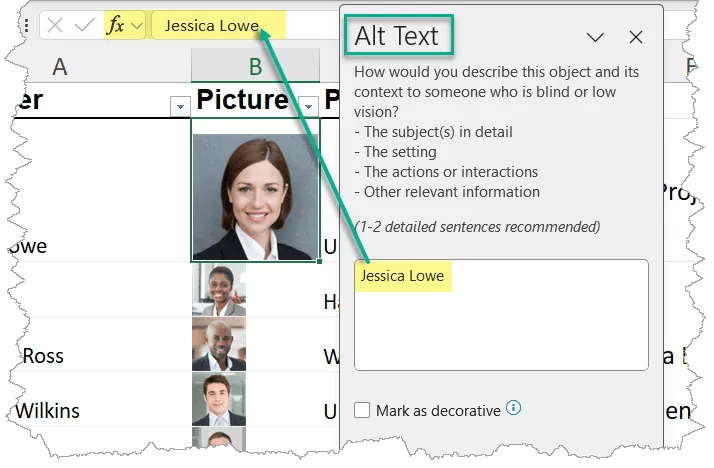Select the second portrait picture in column B
This screenshot has width=714, height=468.
click(218, 290)
